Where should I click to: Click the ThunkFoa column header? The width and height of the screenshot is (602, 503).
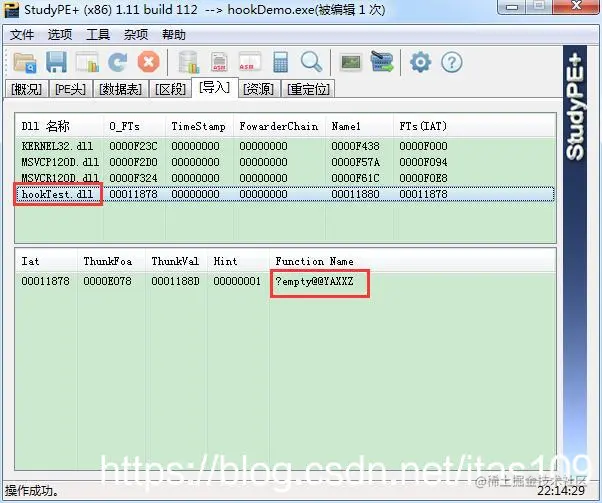[x=111, y=261]
